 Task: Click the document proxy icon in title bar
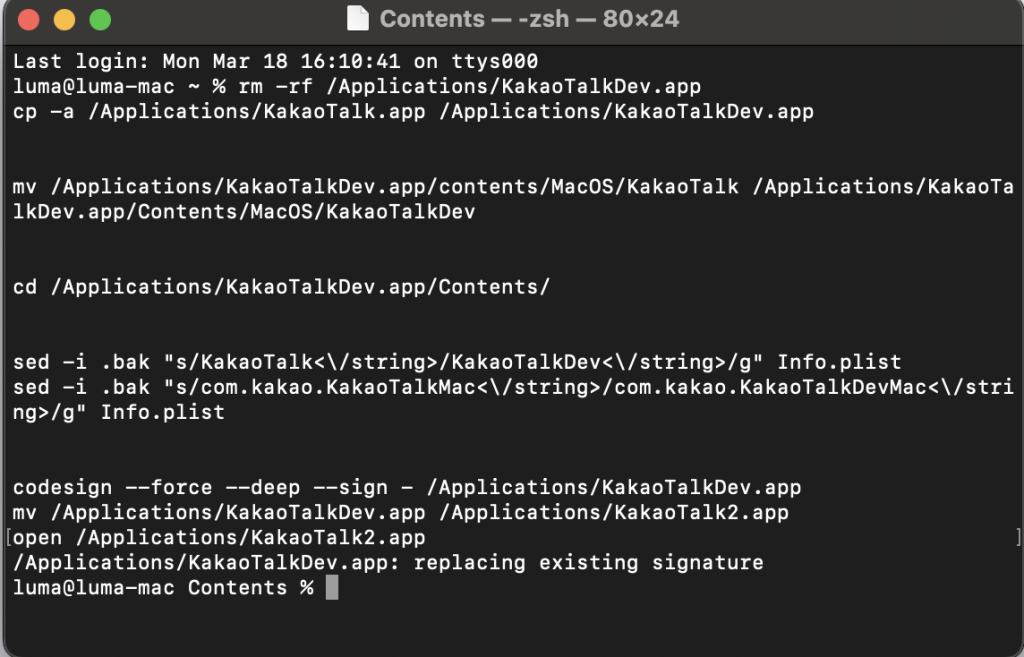[x=357, y=19]
